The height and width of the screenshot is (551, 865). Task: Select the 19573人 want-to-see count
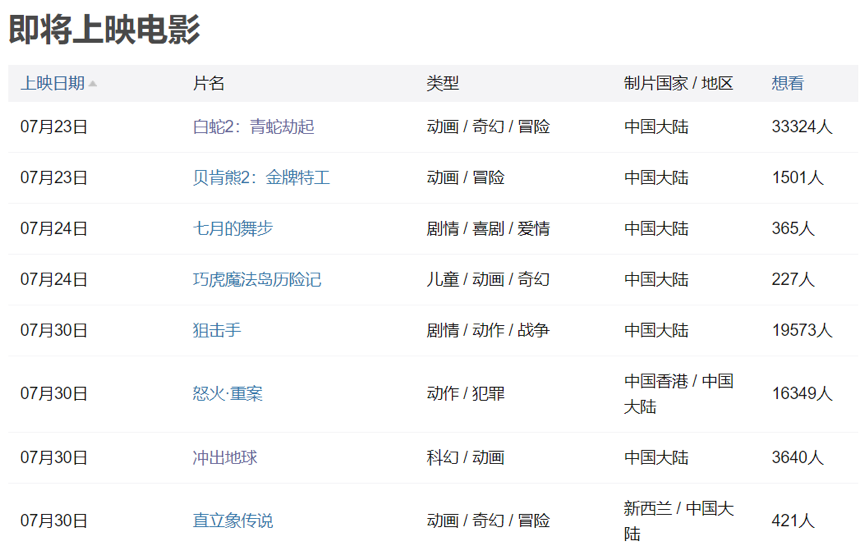pos(802,330)
